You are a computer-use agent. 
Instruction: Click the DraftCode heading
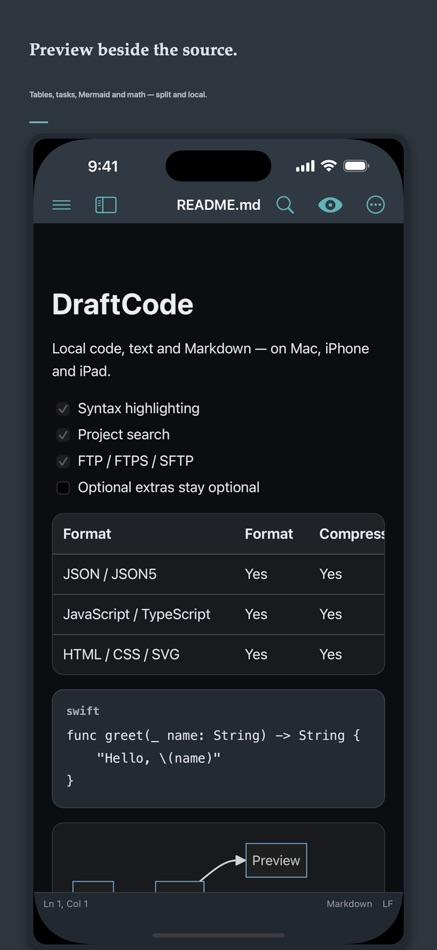[122, 304]
